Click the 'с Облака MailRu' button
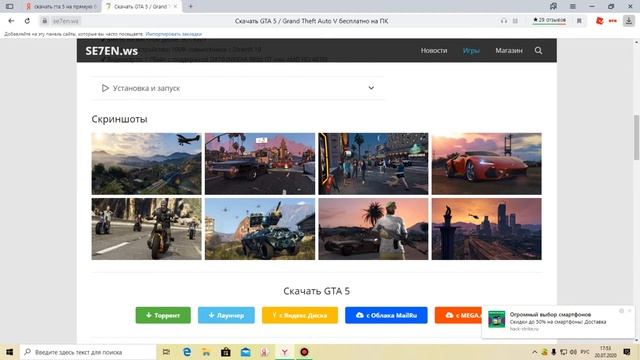The height and width of the screenshot is (360, 640). pos(386,315)
